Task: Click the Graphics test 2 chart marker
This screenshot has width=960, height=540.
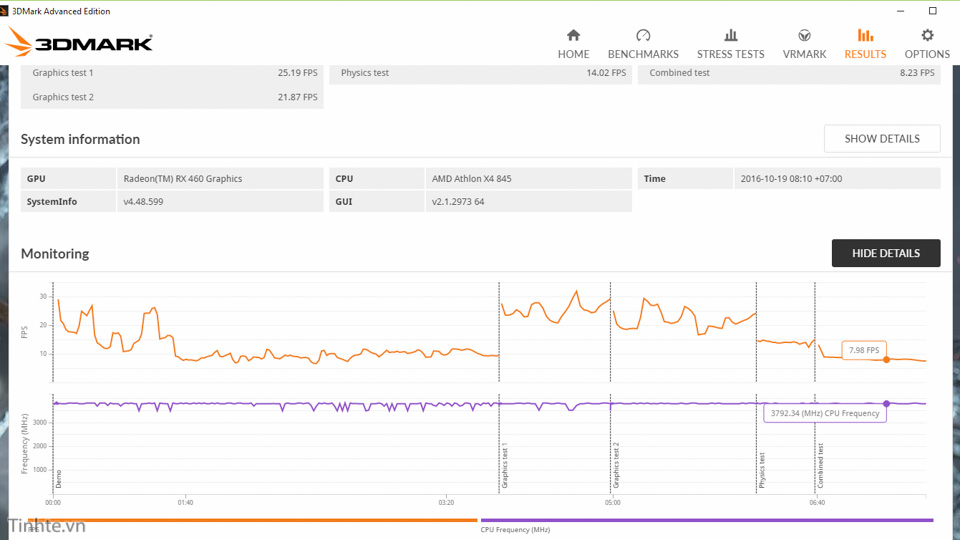Action: click(616, 465)
